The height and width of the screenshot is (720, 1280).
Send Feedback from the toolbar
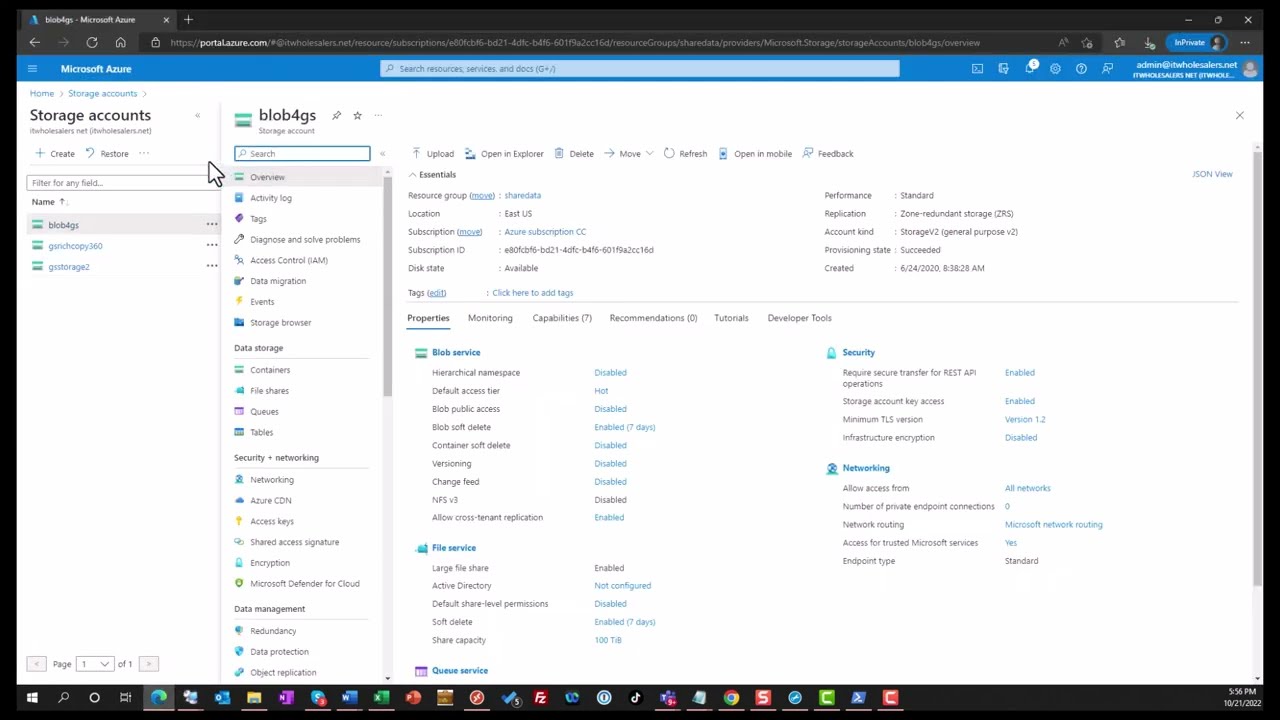click(827, 154)
